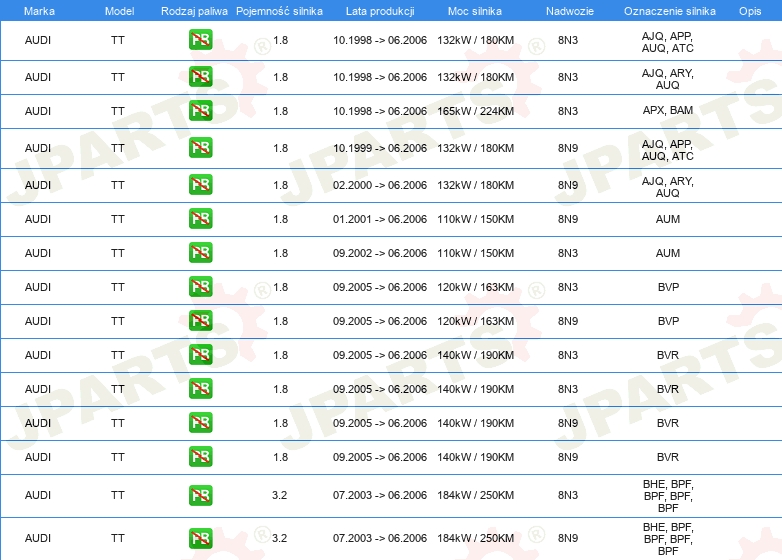The height and width of the screenshot is (560, 782).
Task: Select the BVP code in the 8N9 row
Action: 668,321
